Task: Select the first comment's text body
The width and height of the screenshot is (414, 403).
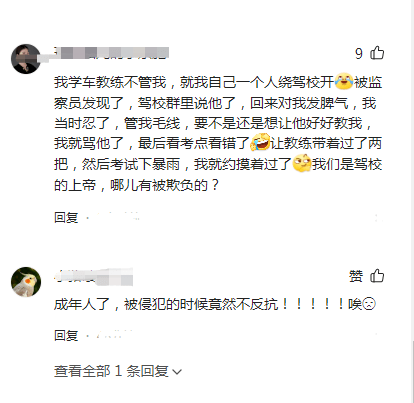Action: pyautogui.click(x=218, y=133)
